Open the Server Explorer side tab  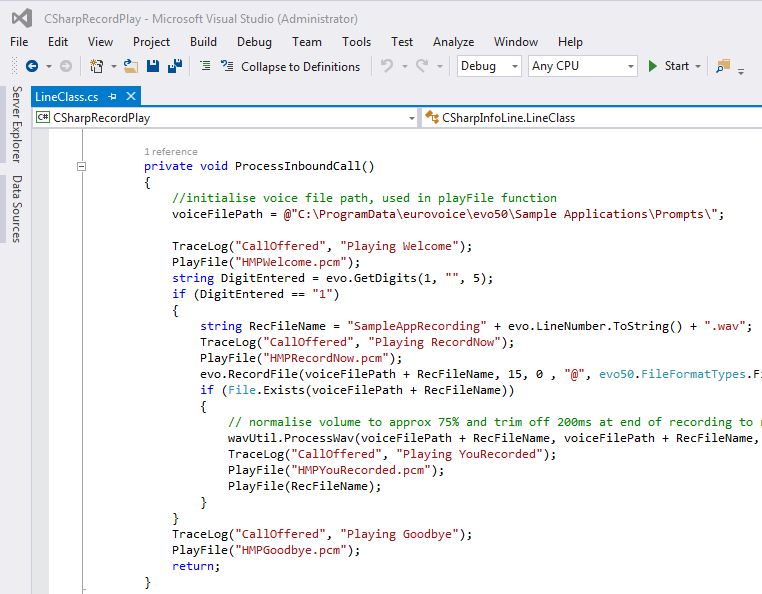pyautogui.click(x=16, y=124)
